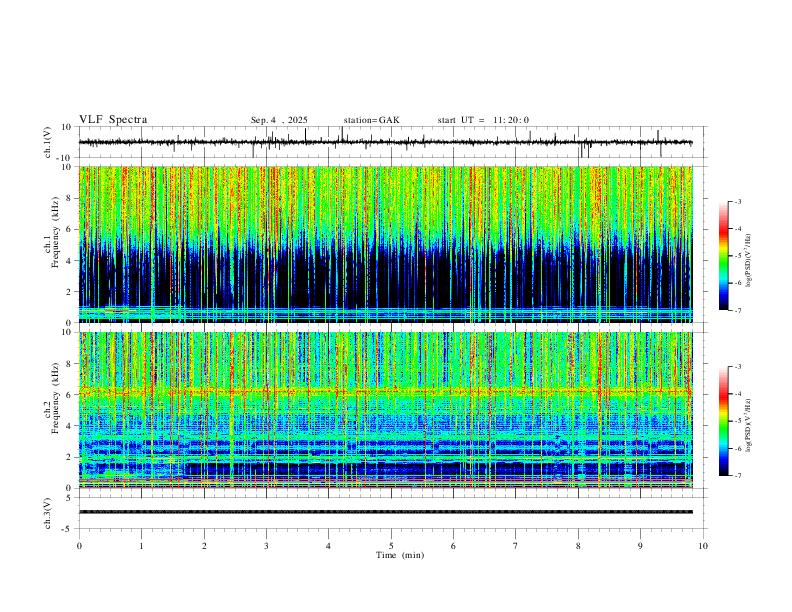Click the "Time (min)" axis label
Screen dimensions: 792x612
(400, 555)
